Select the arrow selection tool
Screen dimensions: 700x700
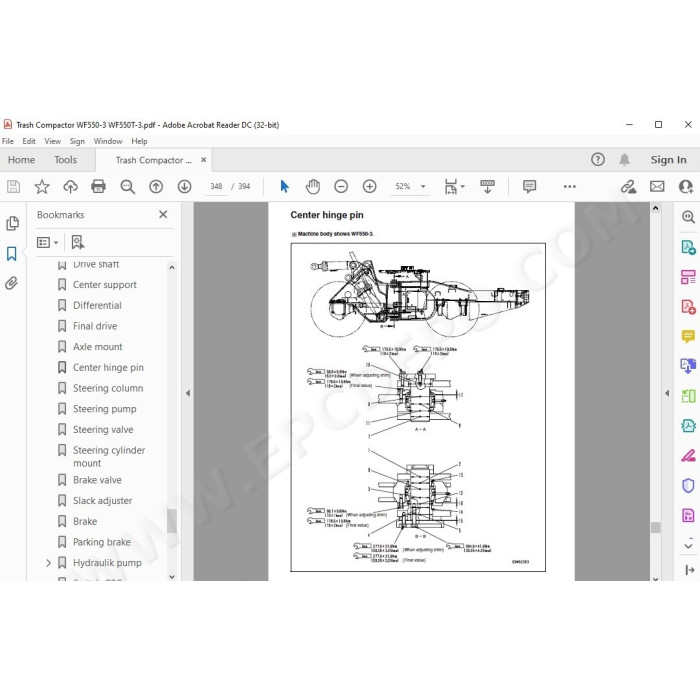284,186
